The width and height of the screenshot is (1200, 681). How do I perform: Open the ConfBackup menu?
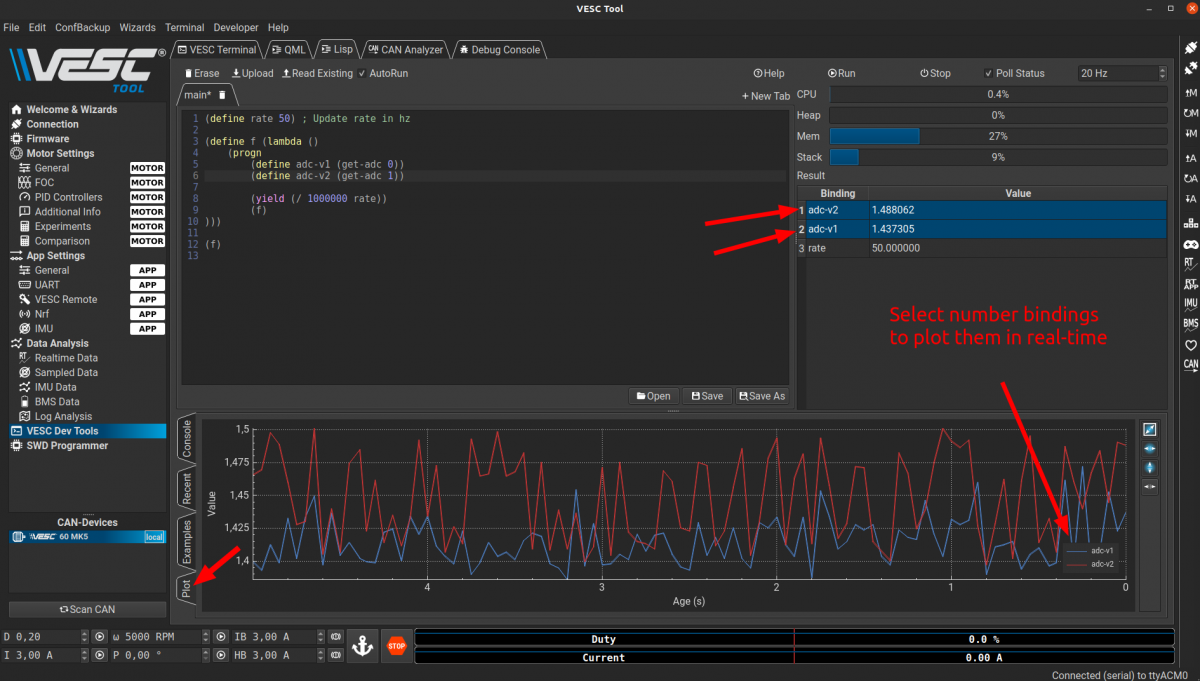pos(83,28)
